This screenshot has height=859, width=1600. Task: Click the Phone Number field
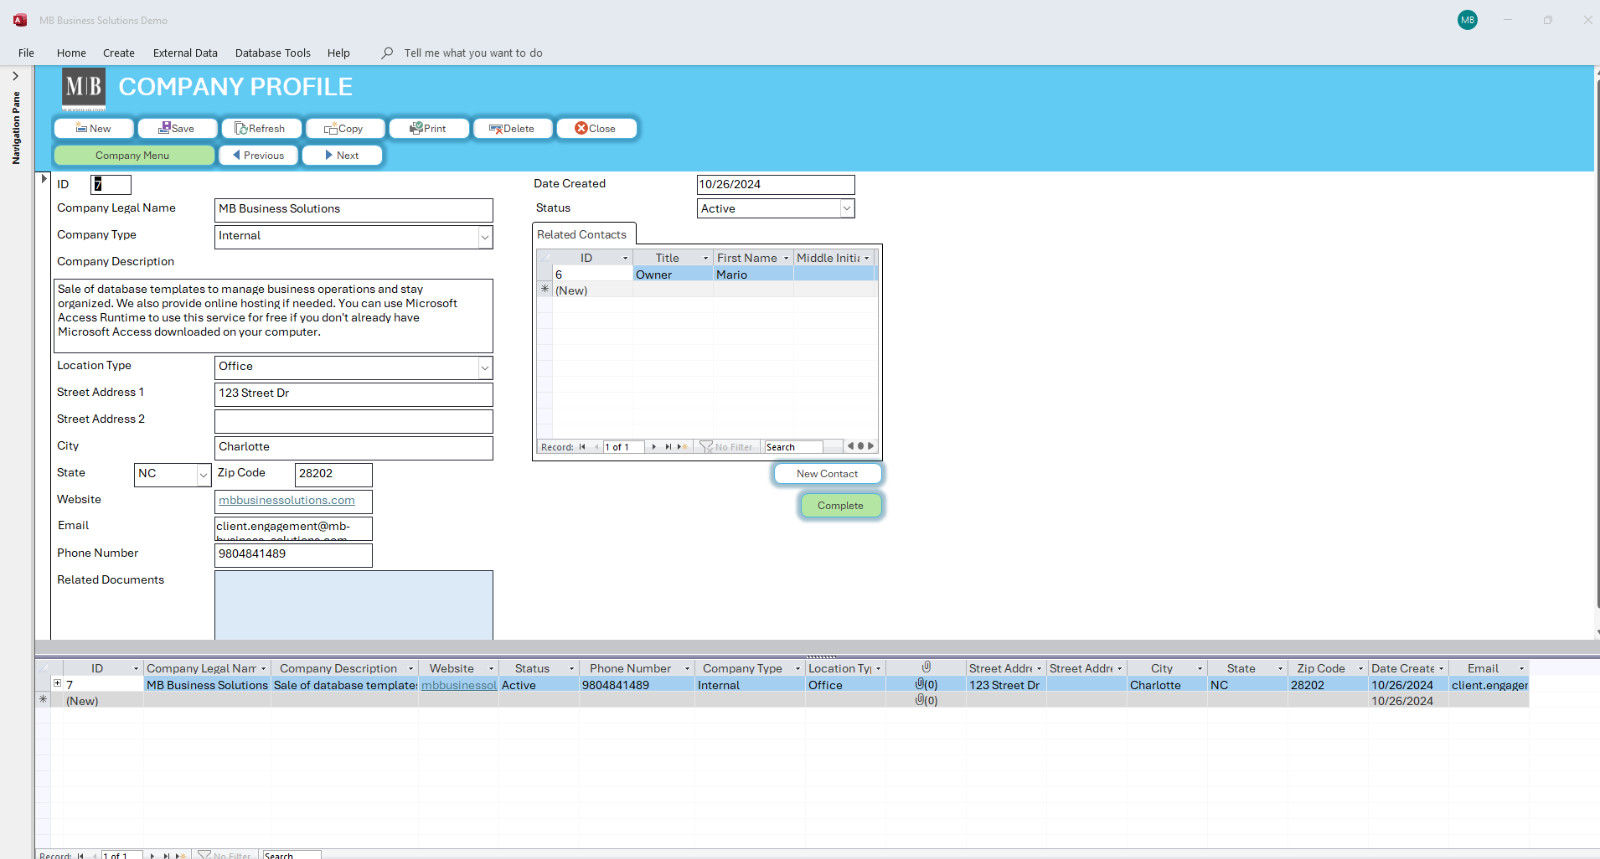293,554
